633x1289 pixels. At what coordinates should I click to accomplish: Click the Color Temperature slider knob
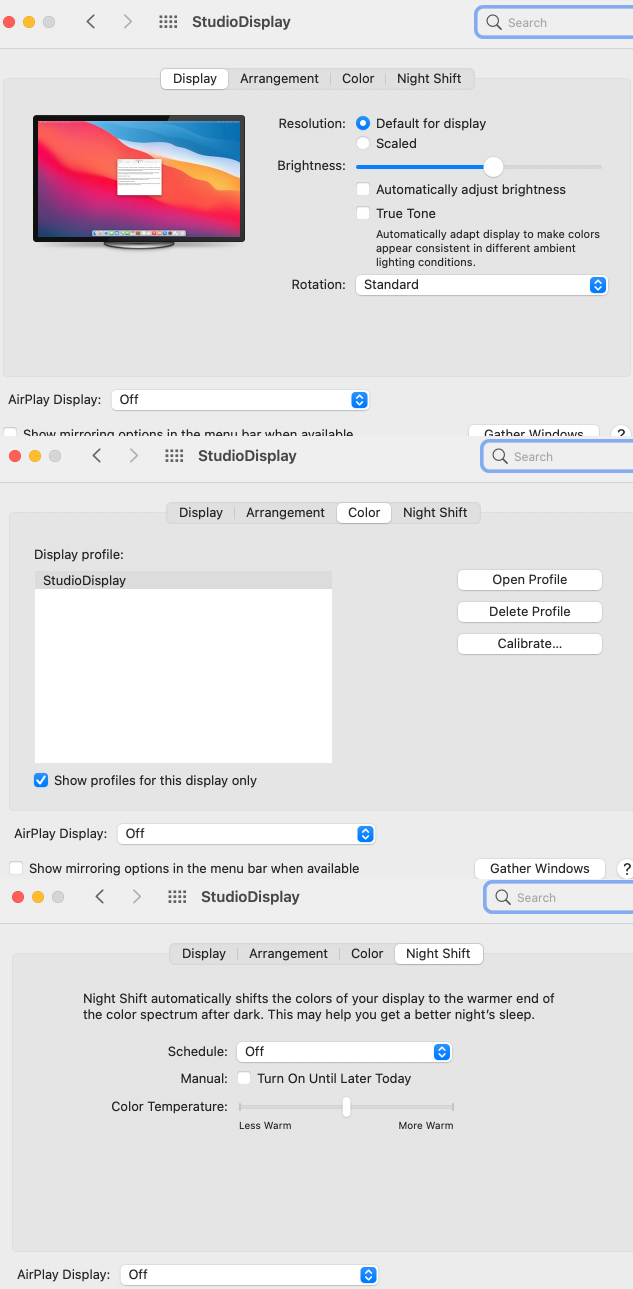click(x=346, y=1107)
